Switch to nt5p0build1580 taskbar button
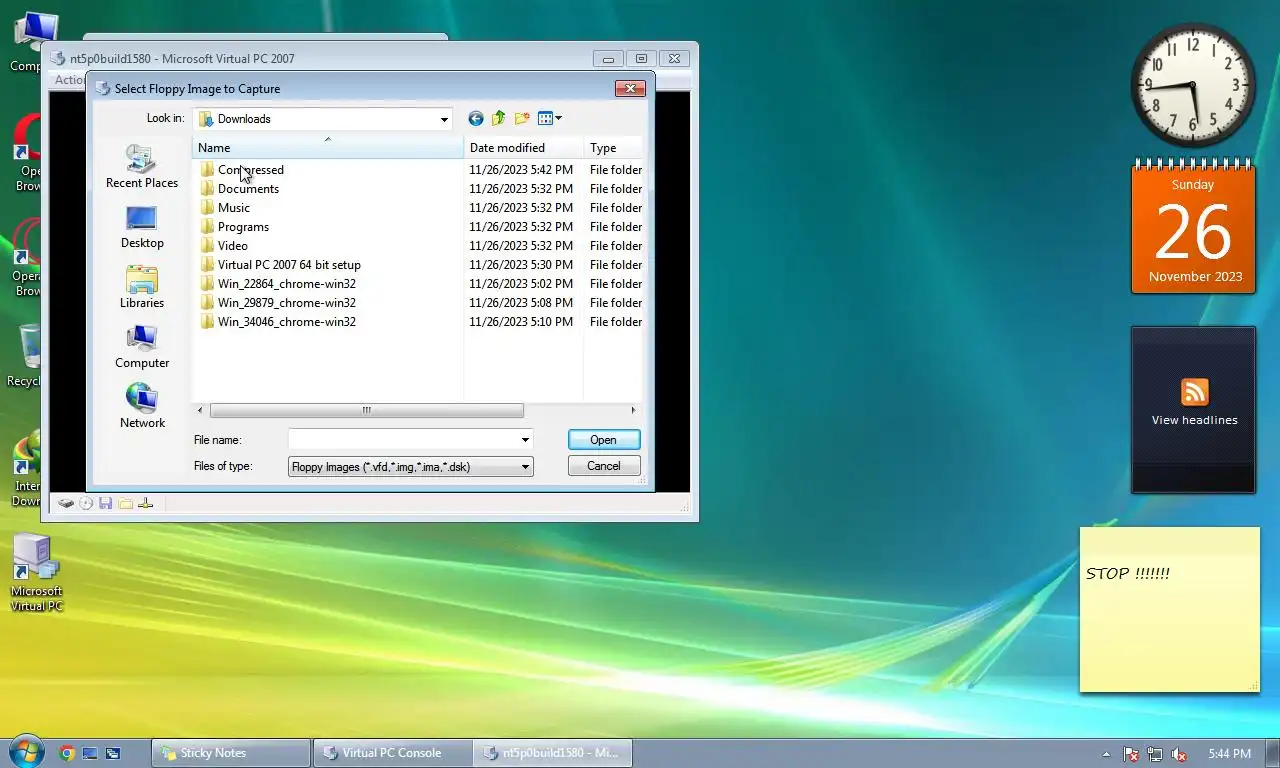1280x768 pixels. 553,753
